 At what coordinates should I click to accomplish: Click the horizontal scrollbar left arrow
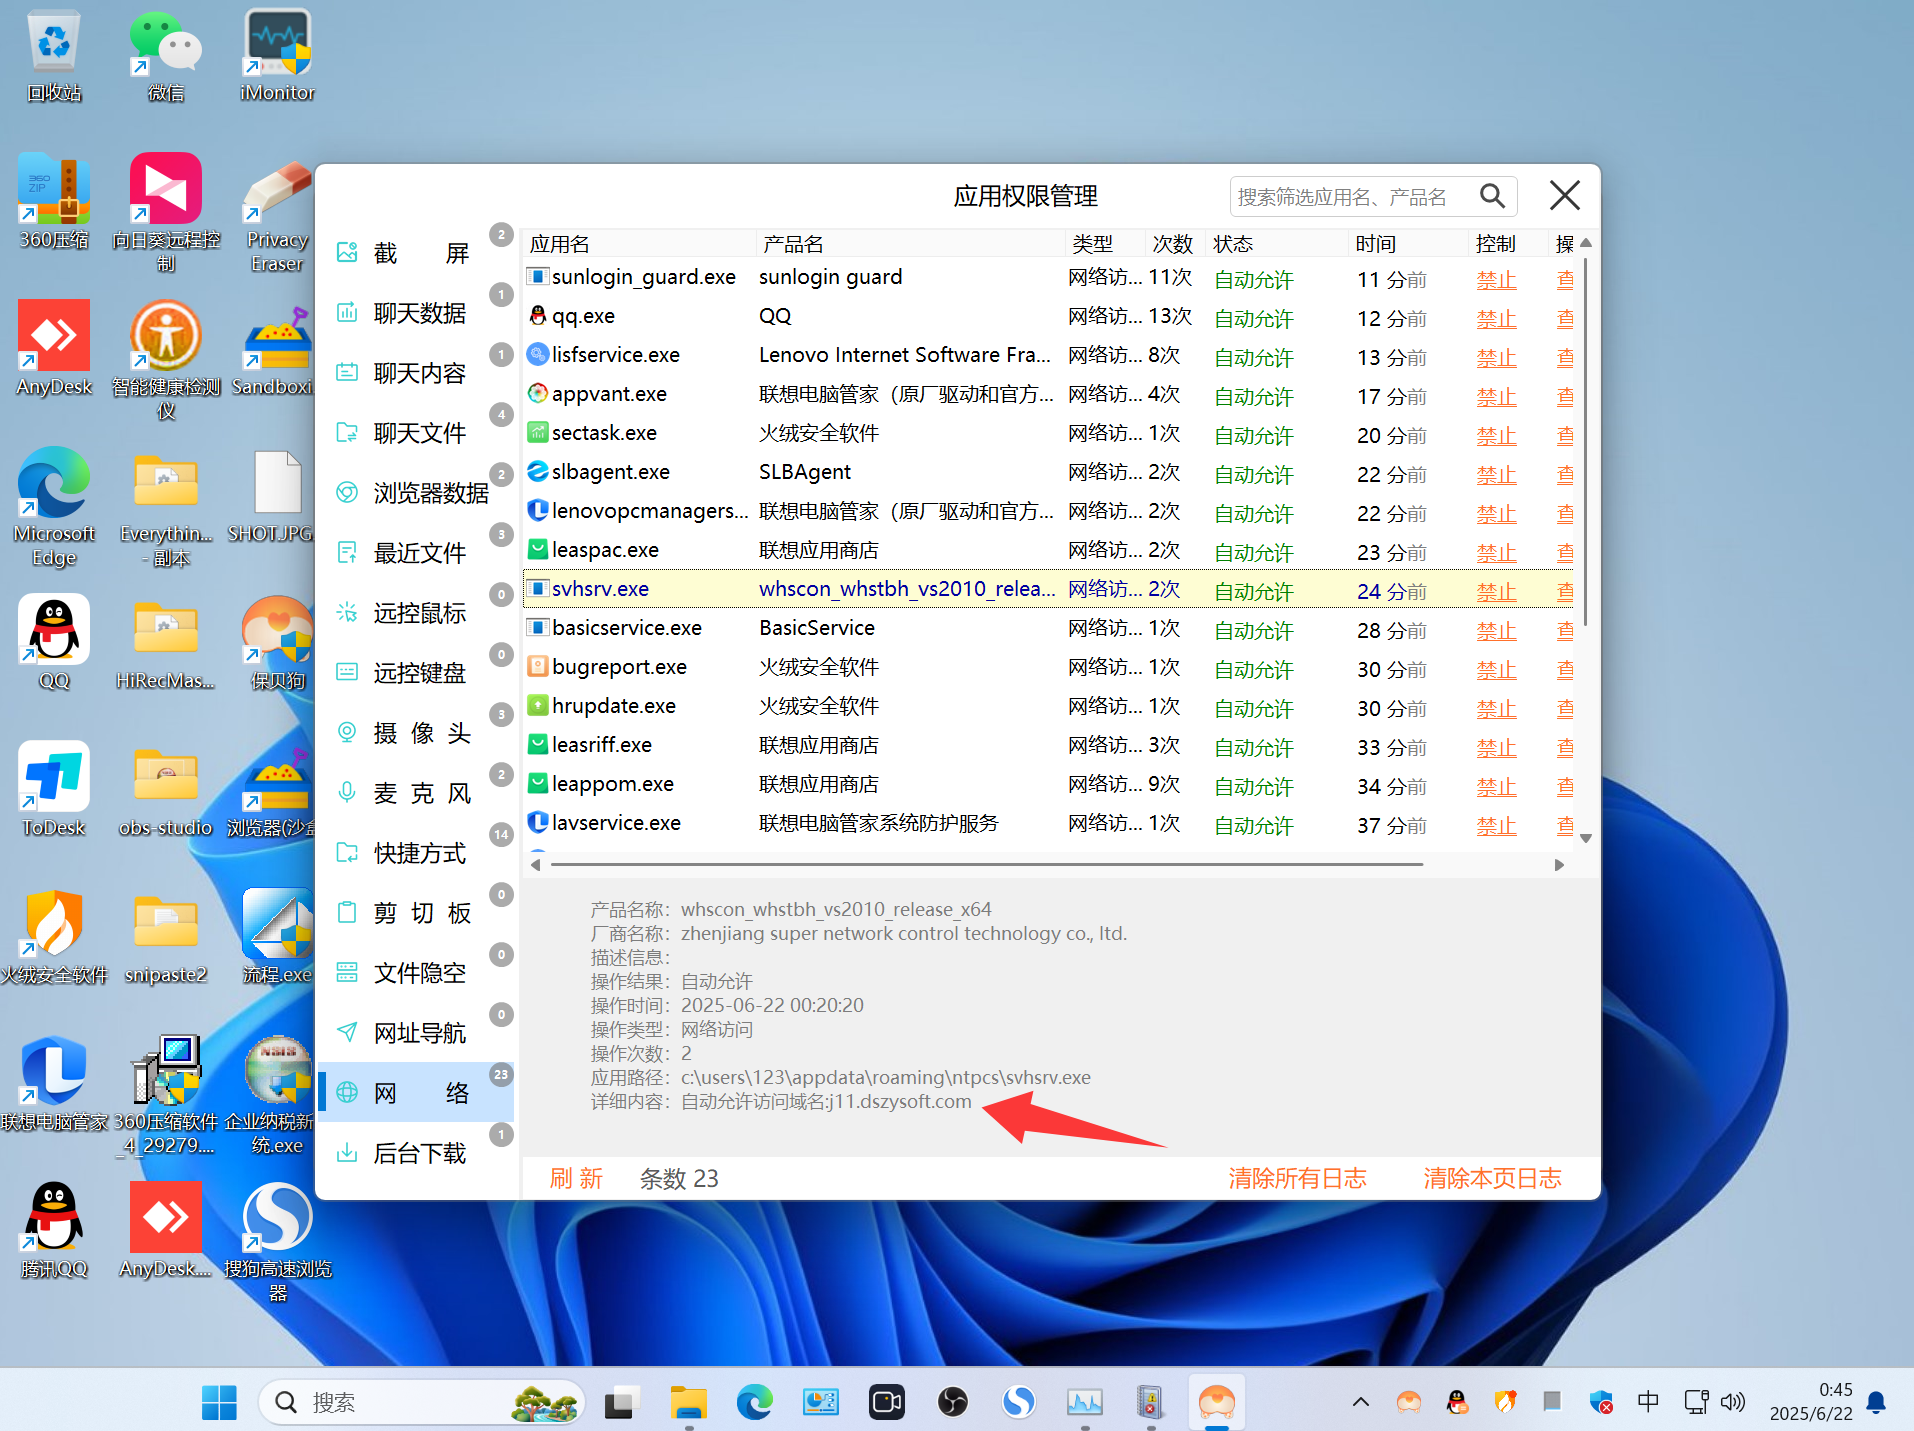coord(536,865)
